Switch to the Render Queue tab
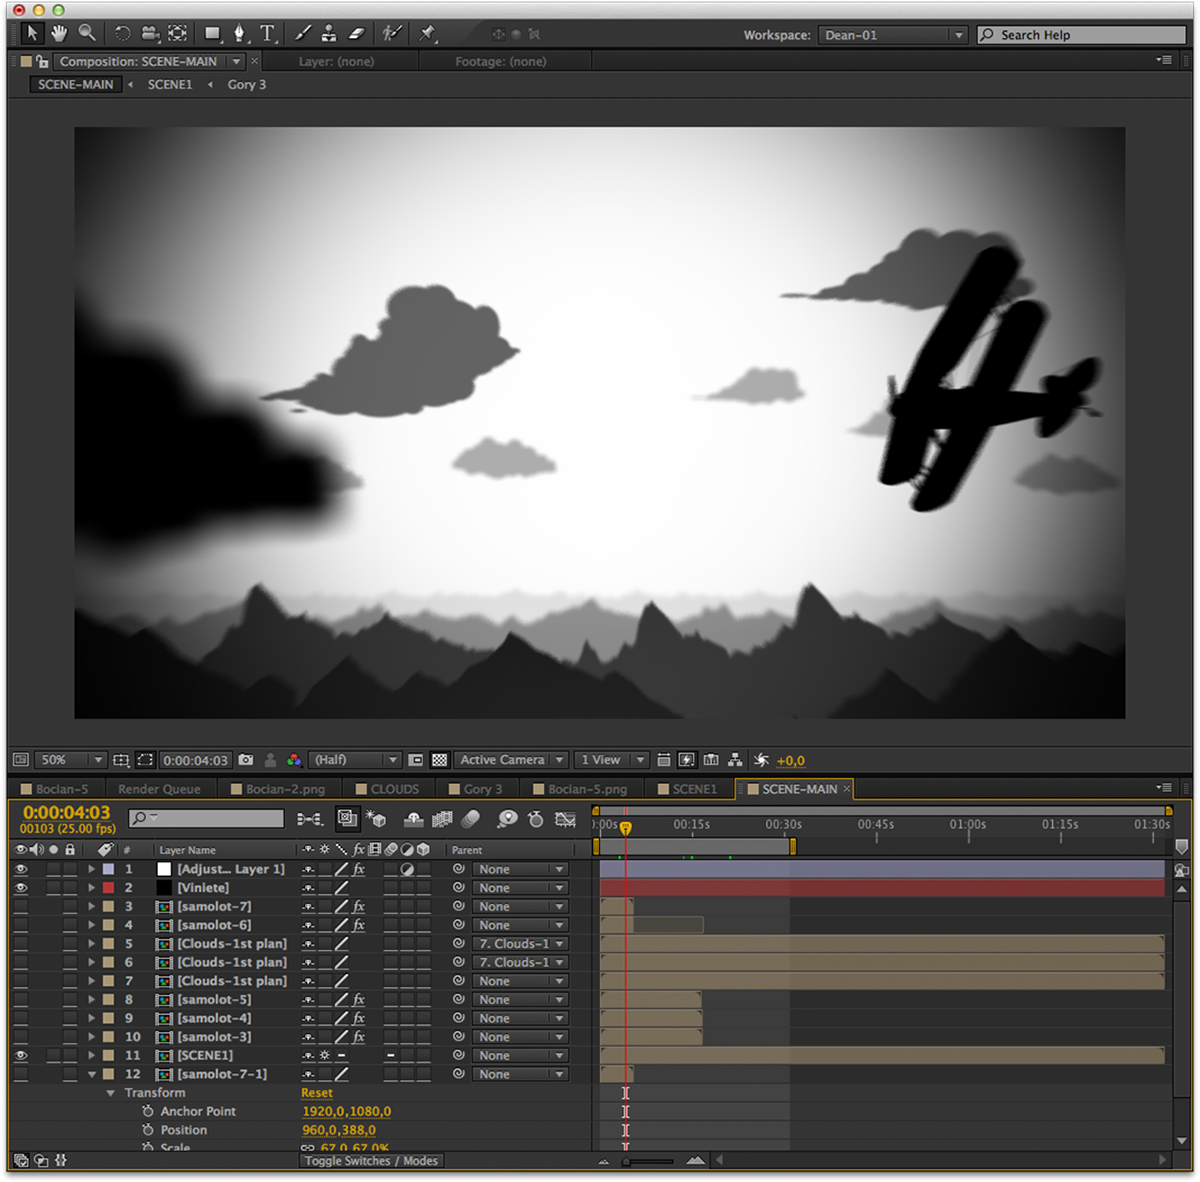The width and height of the screenshot is (1200, 1182). [159, 789]
